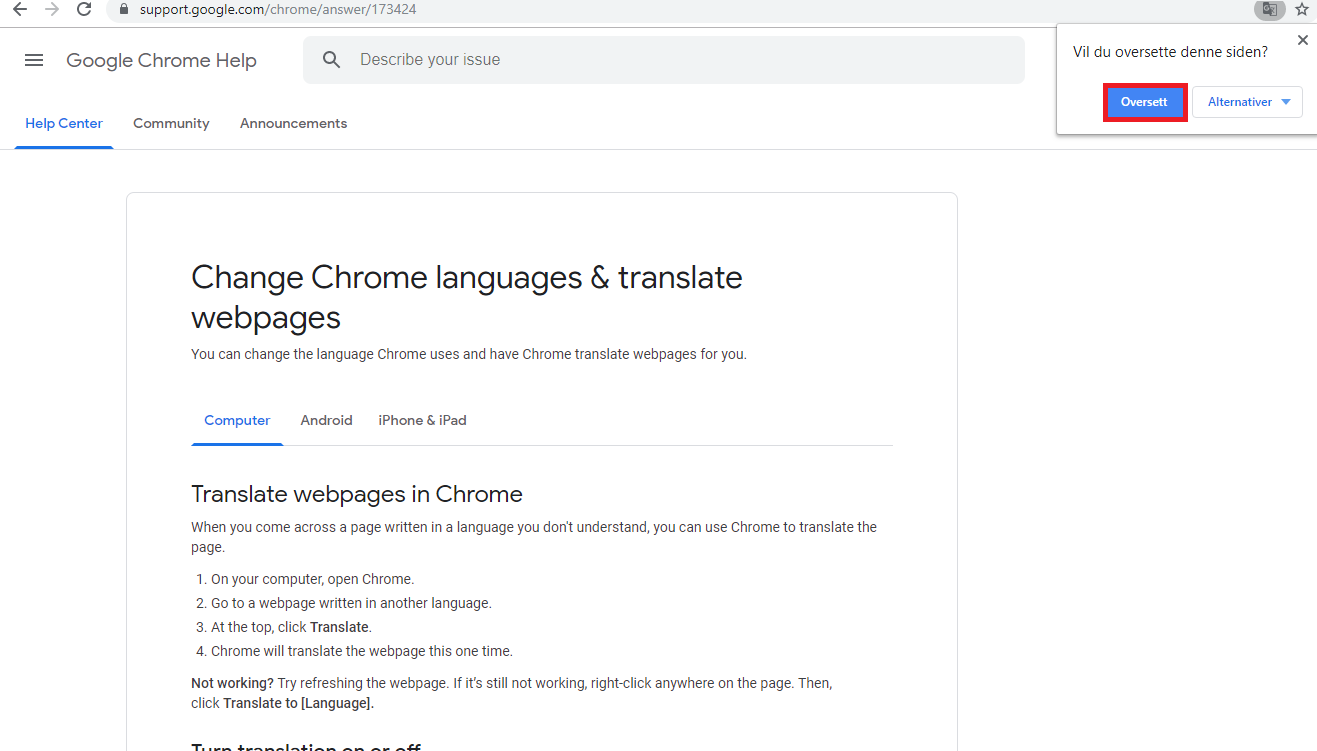
Task: Click the article title heading
Action: pyautogui.click(x=467, y=297)
